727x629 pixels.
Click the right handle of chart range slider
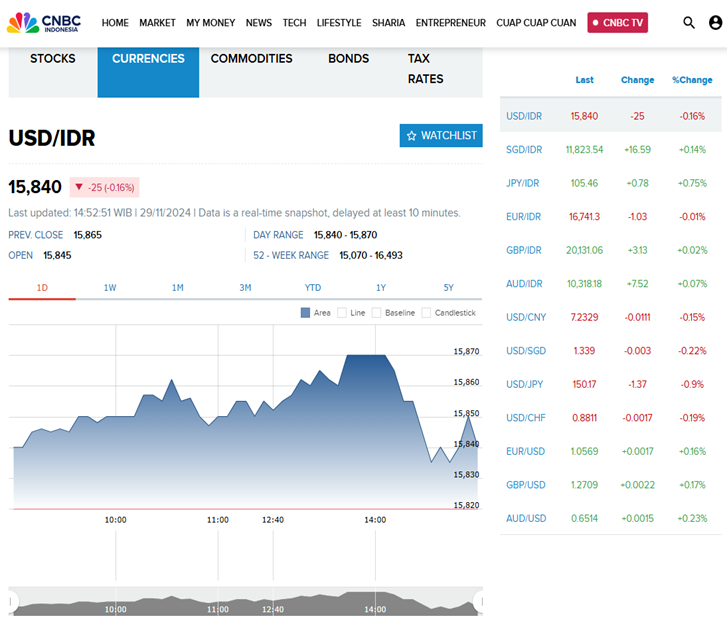478,602
